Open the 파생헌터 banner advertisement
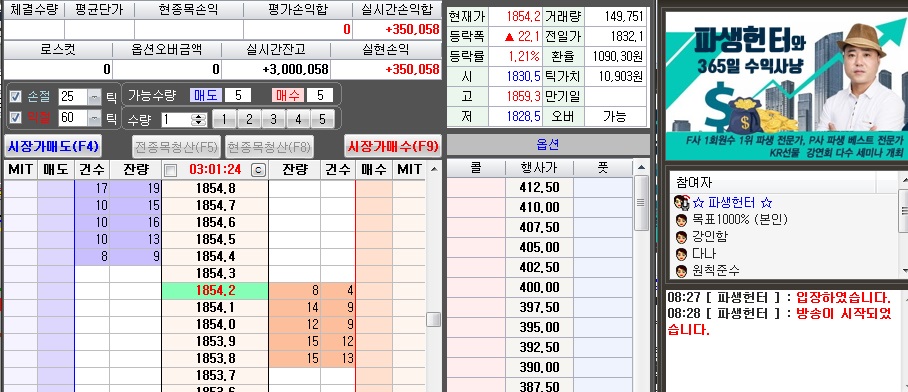The height and width of the screenshot is (392, 908). click(x=786, y=85)
